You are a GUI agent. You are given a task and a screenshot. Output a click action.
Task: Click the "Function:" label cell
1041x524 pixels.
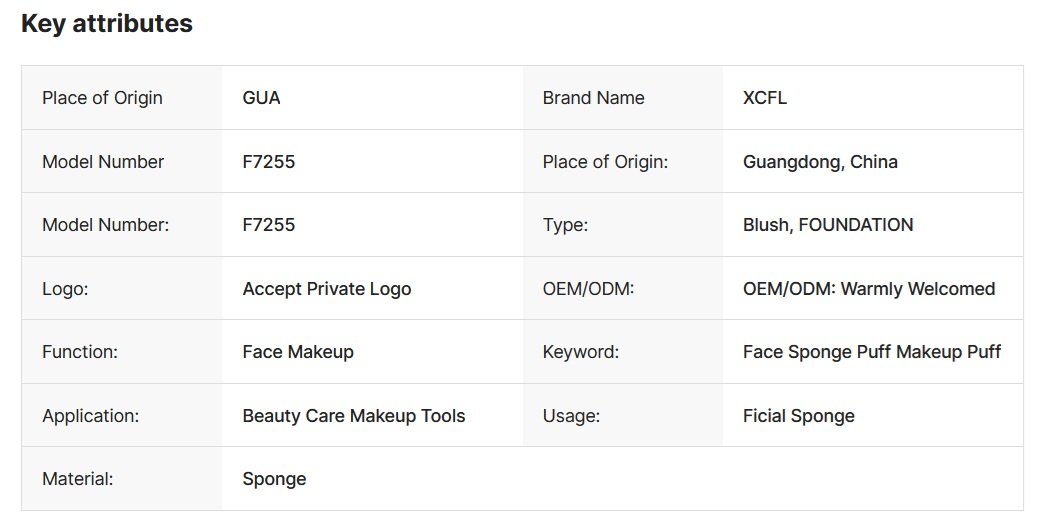coord(80,352)
